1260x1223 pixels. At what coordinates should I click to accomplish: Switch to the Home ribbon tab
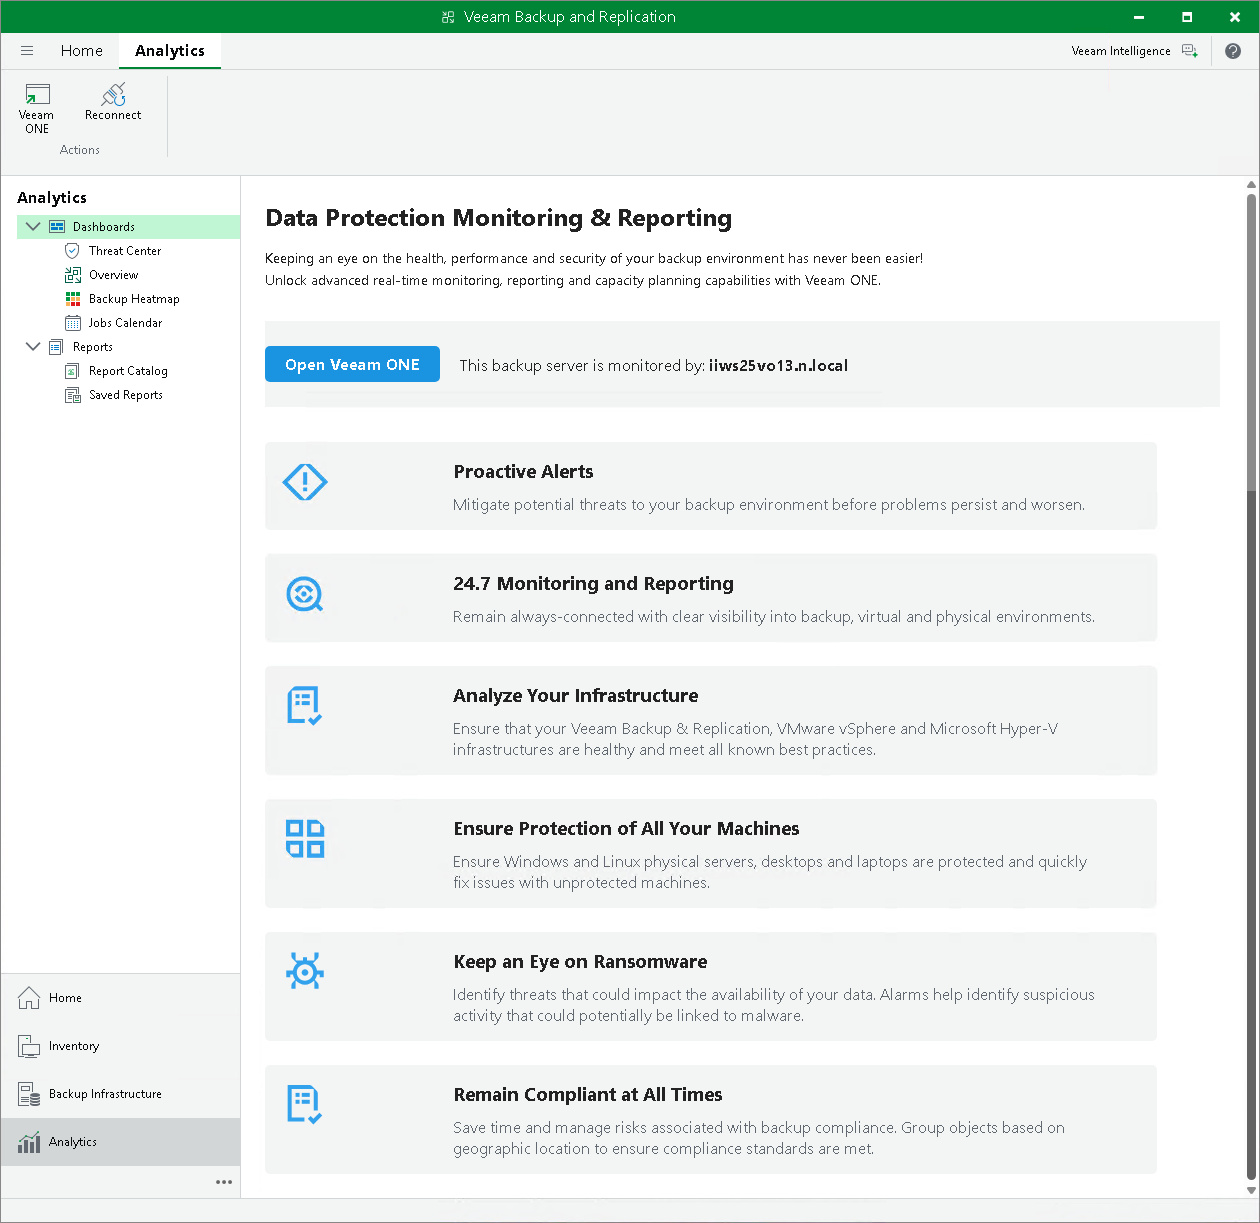(x=82, y=51)
